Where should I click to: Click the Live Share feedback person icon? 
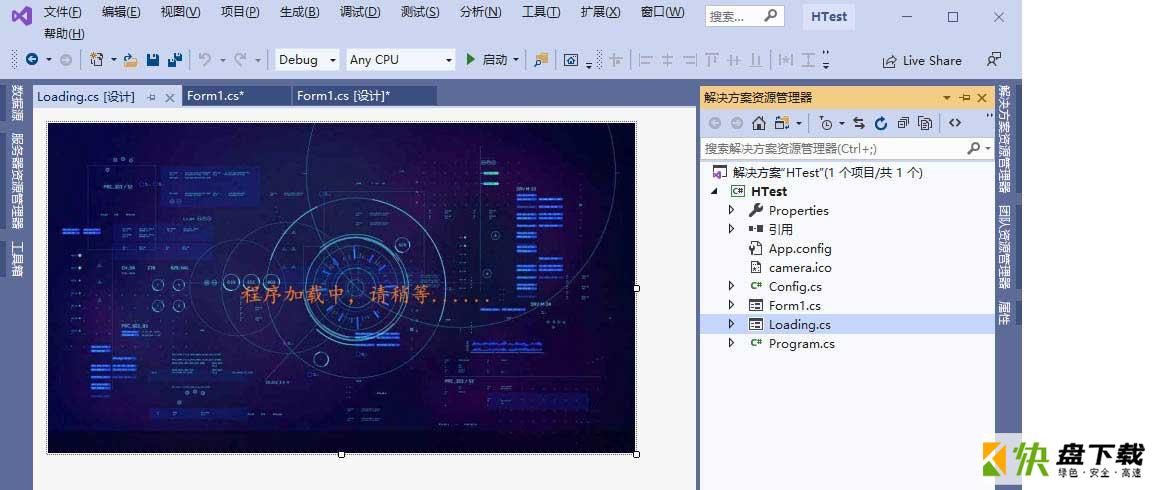993,60
